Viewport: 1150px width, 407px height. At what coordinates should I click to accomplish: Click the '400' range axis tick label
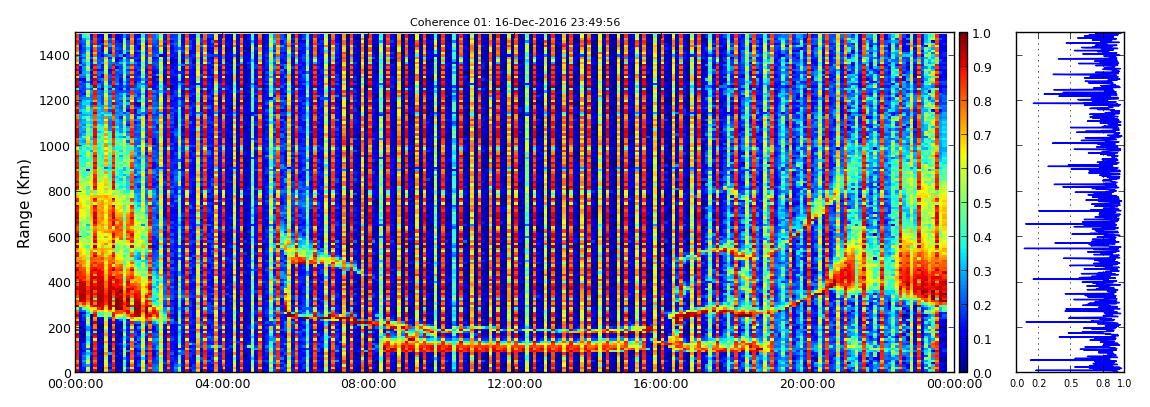[x=57, y=282]
